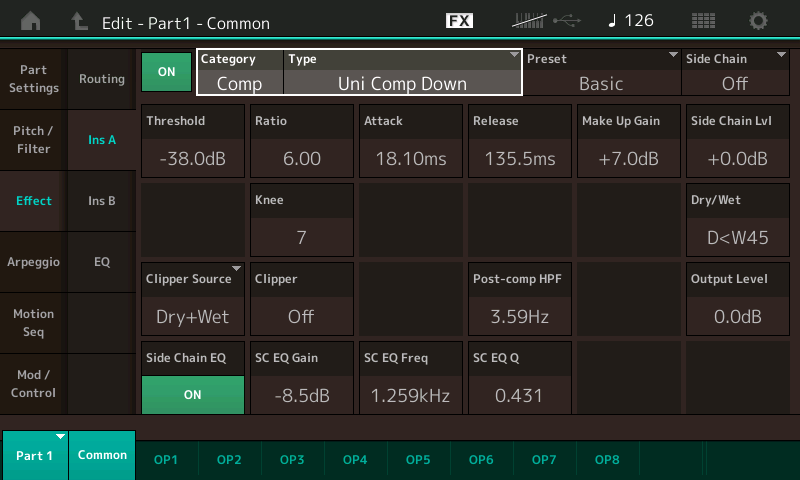Toggle the Side Chain EQ ON switch
The height and width of the screenshot is (480, 800).
[193, 395]
